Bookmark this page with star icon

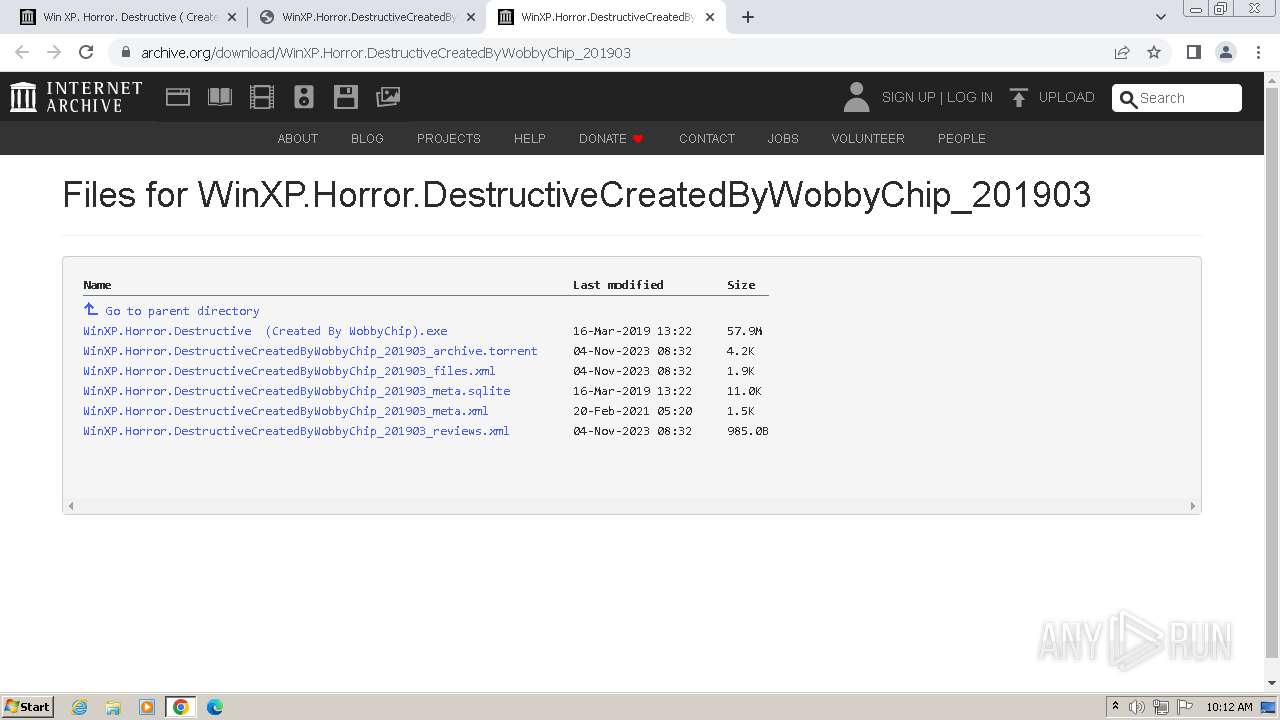pyautogui.click(x=1154, y=52)
